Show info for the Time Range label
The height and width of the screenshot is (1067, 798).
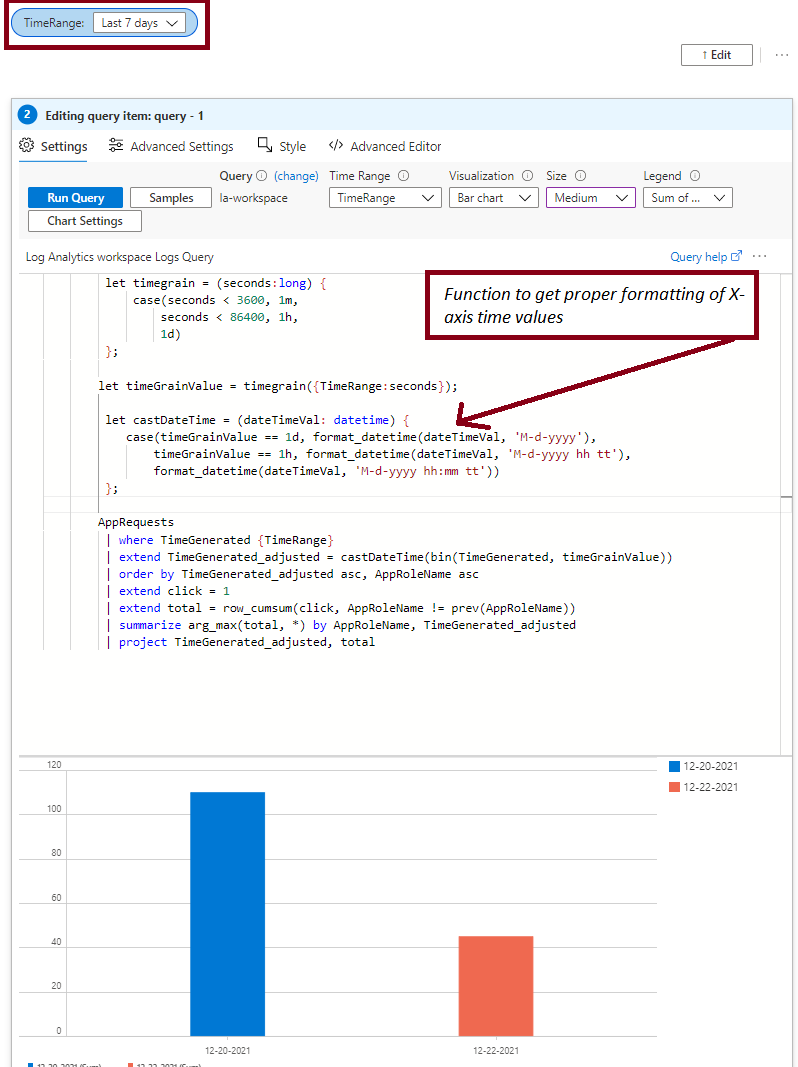tap(403, 176)
